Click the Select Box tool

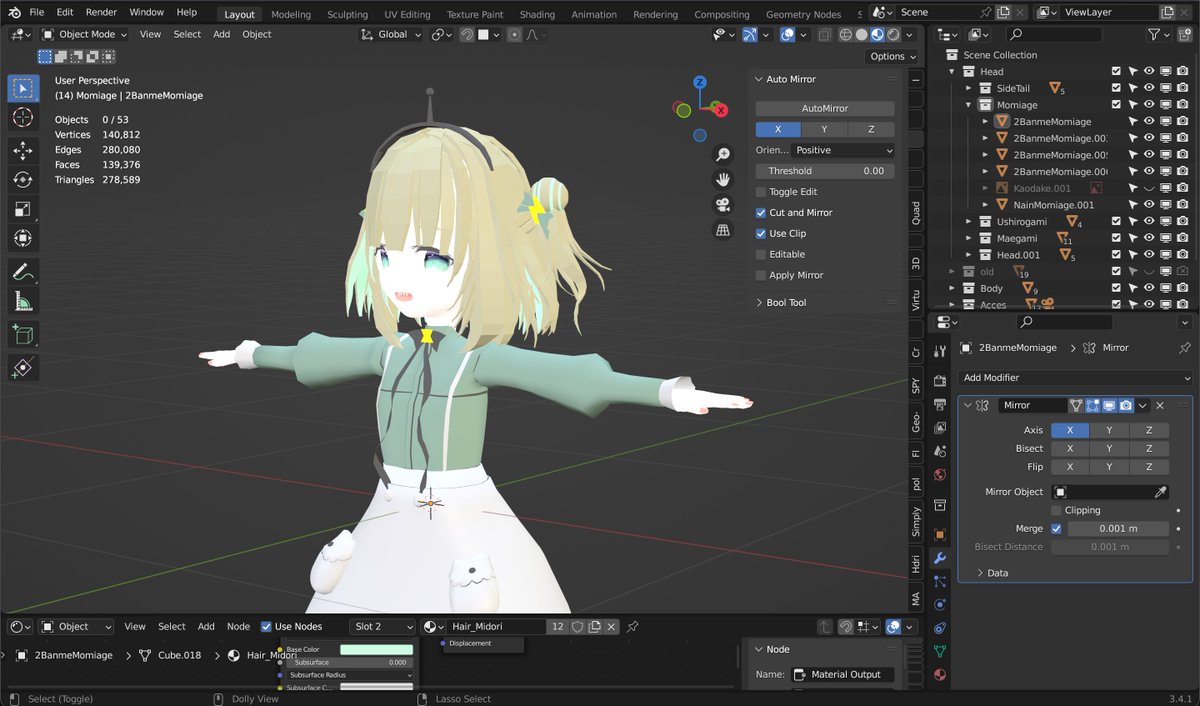pos(23,88)
